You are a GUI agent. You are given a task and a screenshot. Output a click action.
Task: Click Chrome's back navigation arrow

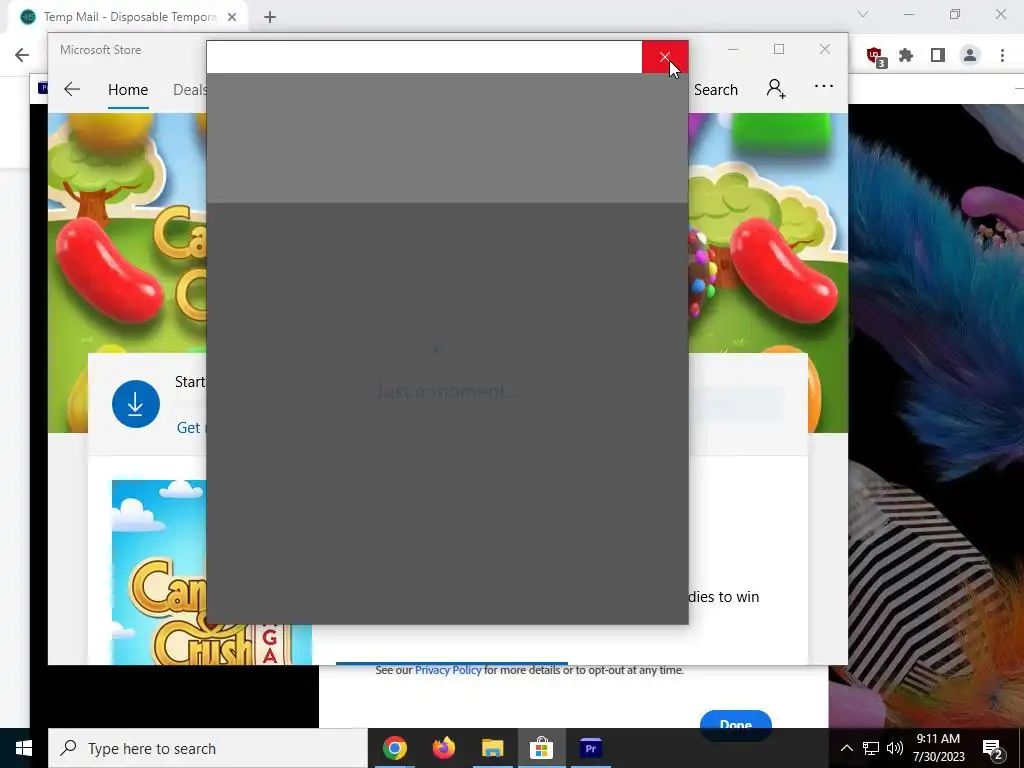point(22,55)
